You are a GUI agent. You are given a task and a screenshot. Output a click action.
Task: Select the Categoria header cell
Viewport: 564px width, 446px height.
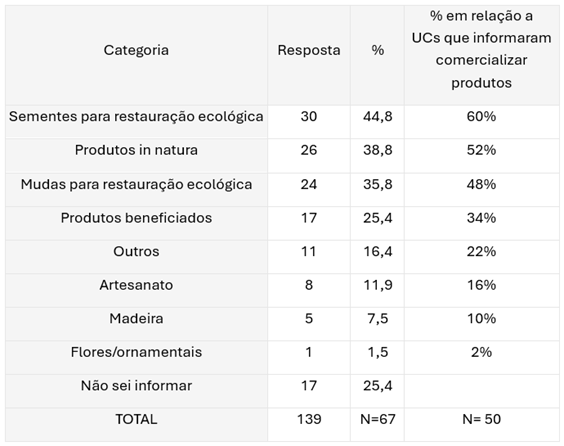[136, 55]
